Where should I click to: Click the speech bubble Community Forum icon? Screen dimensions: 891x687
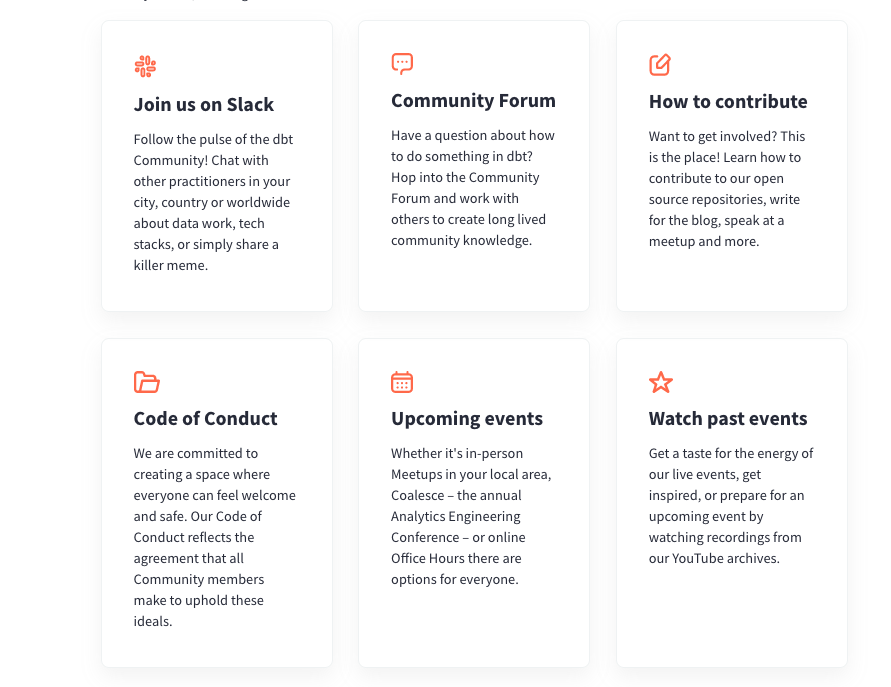pyautogui.click(x=401, y=63)
